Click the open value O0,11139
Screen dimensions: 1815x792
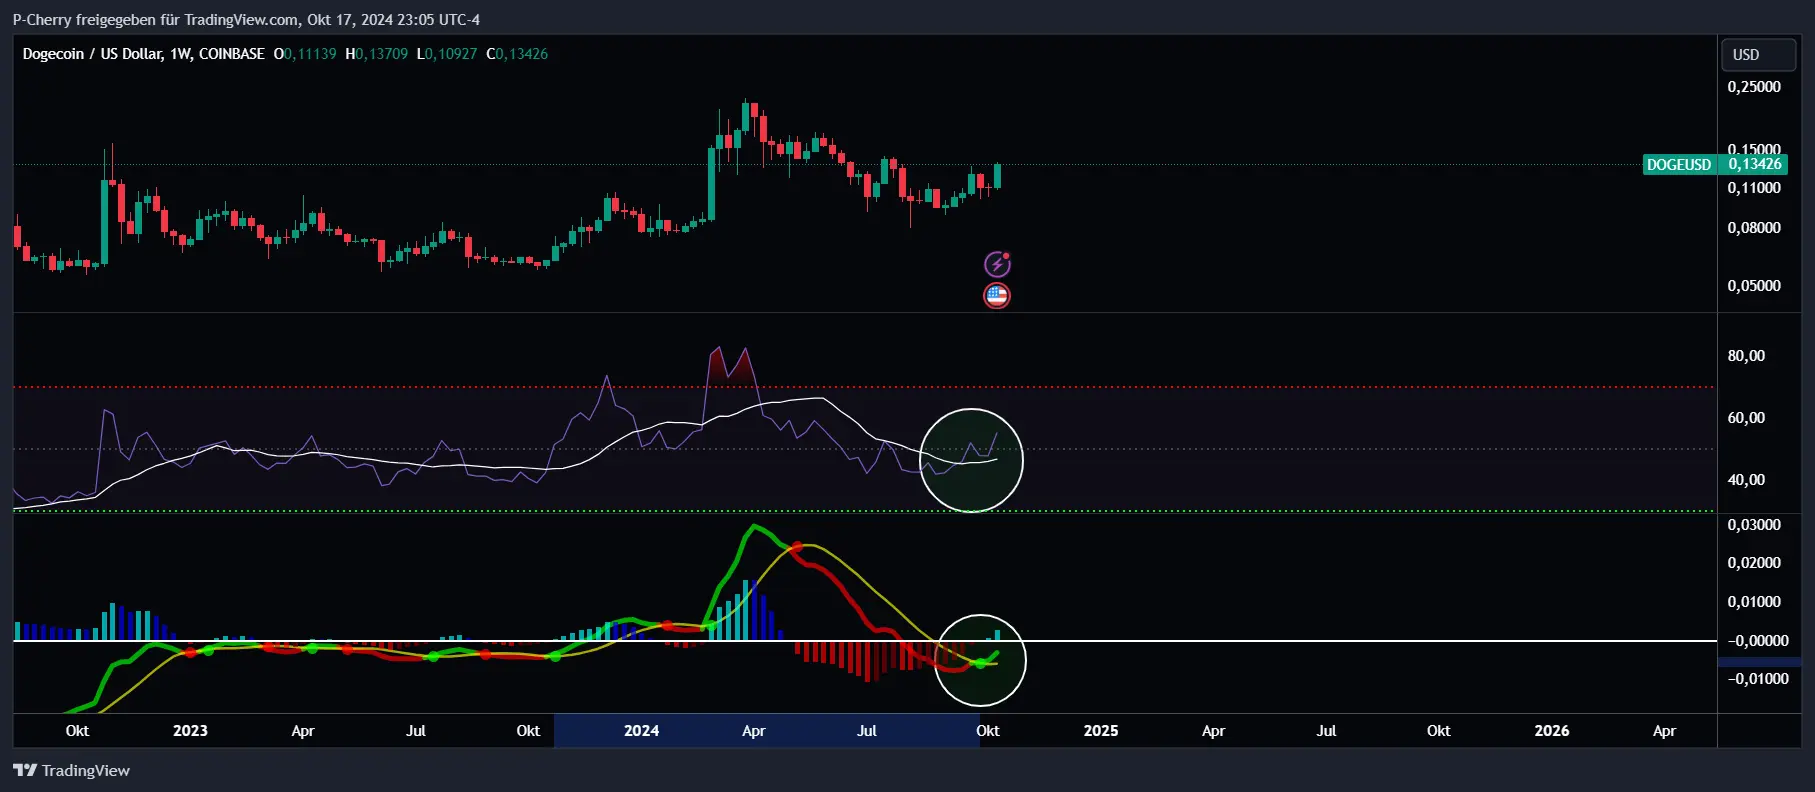pos(305,54)
